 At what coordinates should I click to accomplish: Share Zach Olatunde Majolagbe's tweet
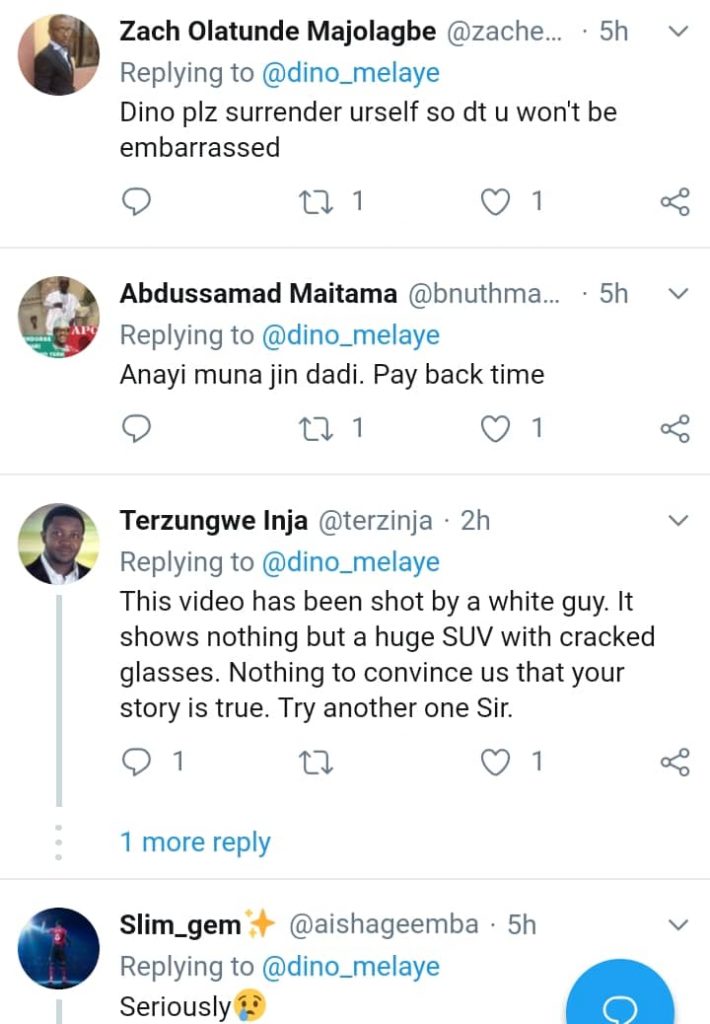coord(675,202)
